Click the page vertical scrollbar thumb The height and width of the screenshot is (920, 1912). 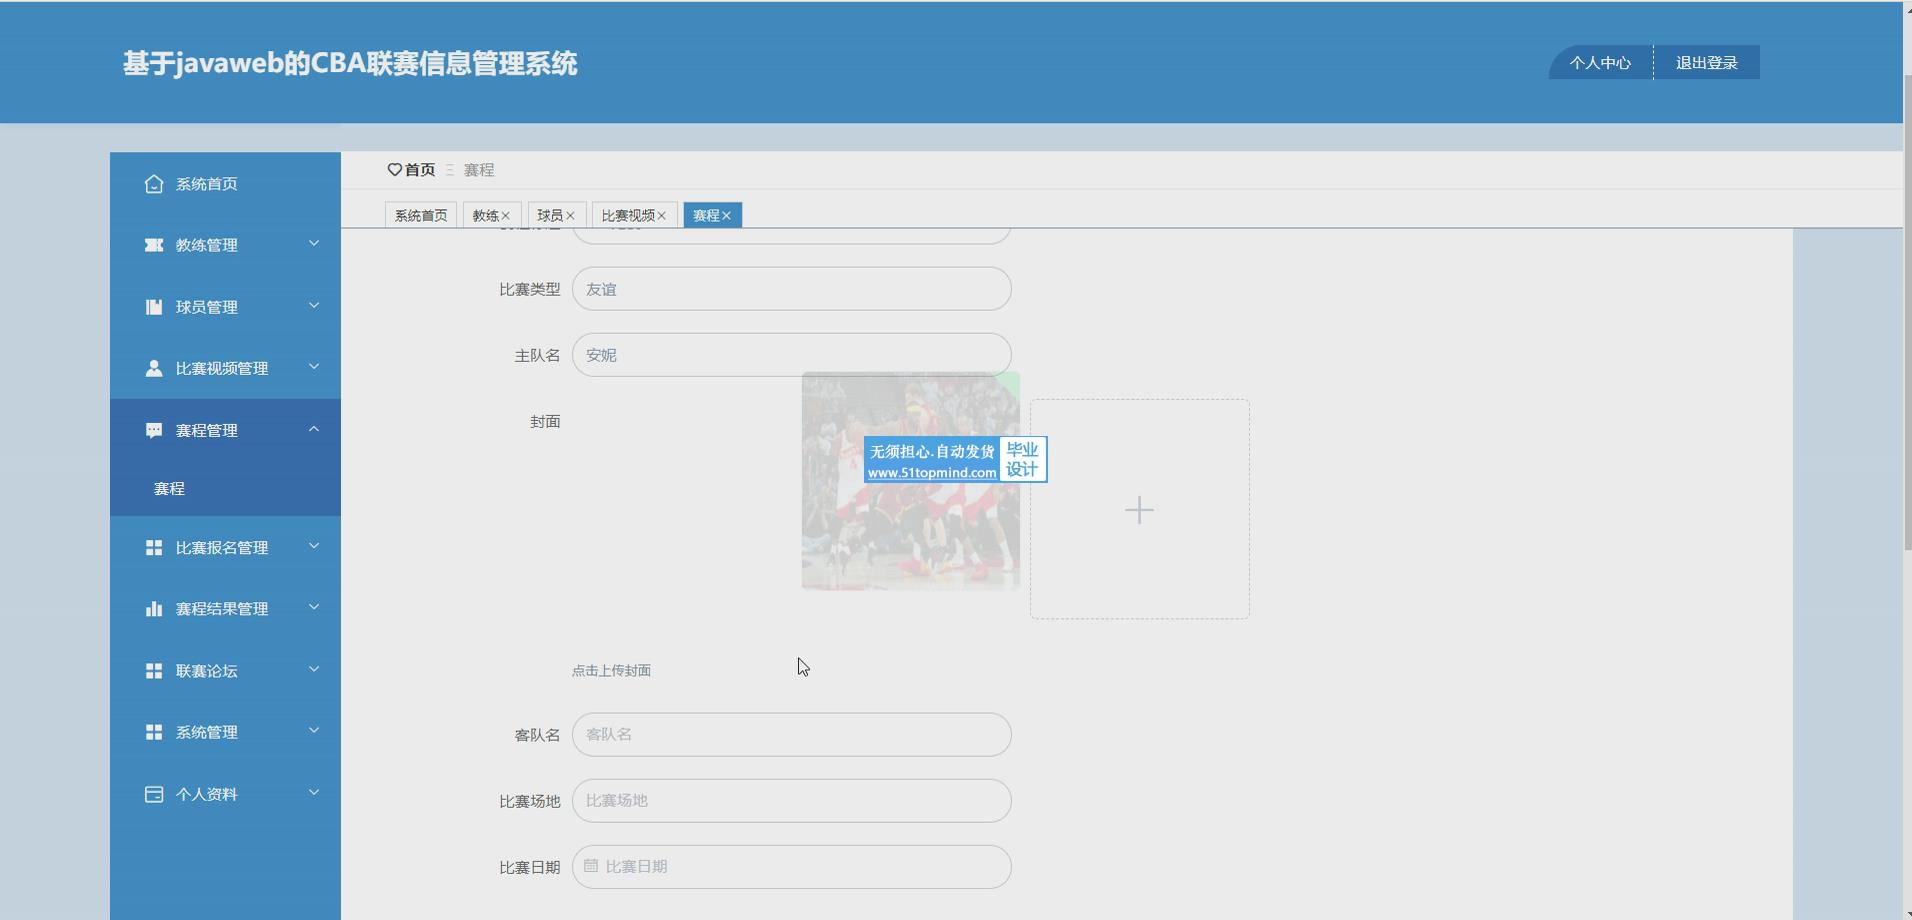coord(1907,312)
